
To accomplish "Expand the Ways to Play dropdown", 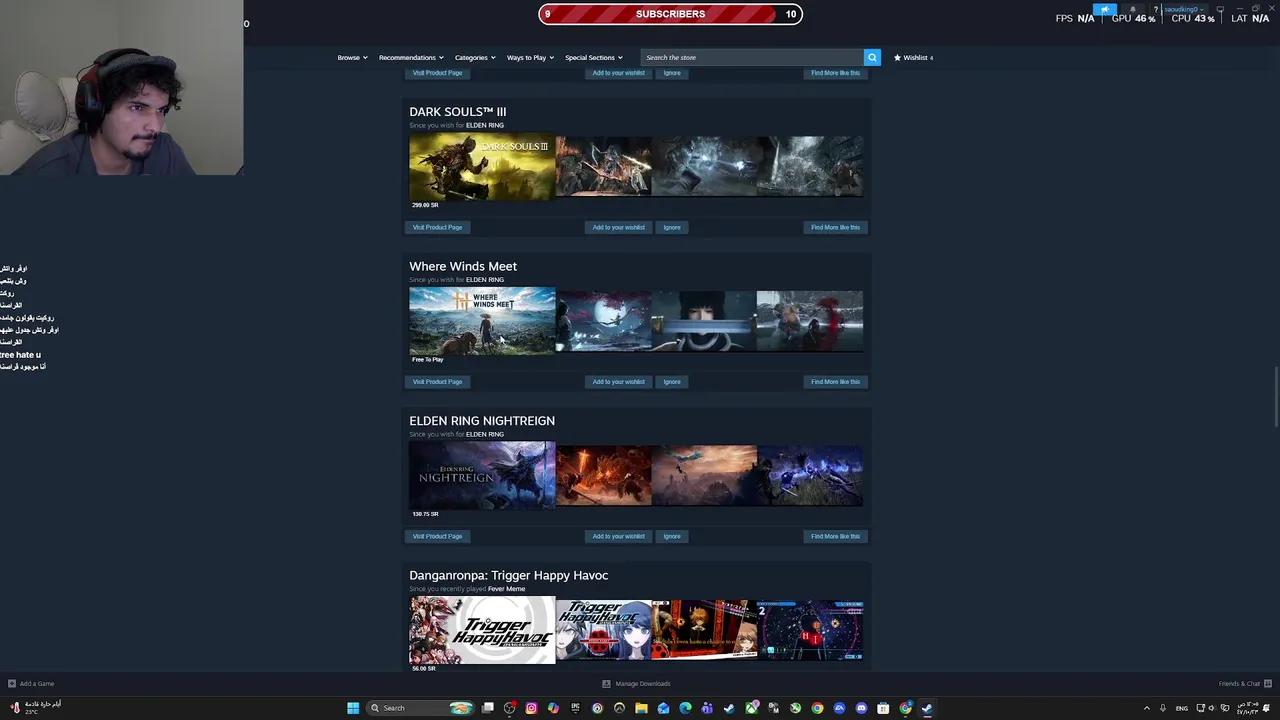I will (530, 57).
